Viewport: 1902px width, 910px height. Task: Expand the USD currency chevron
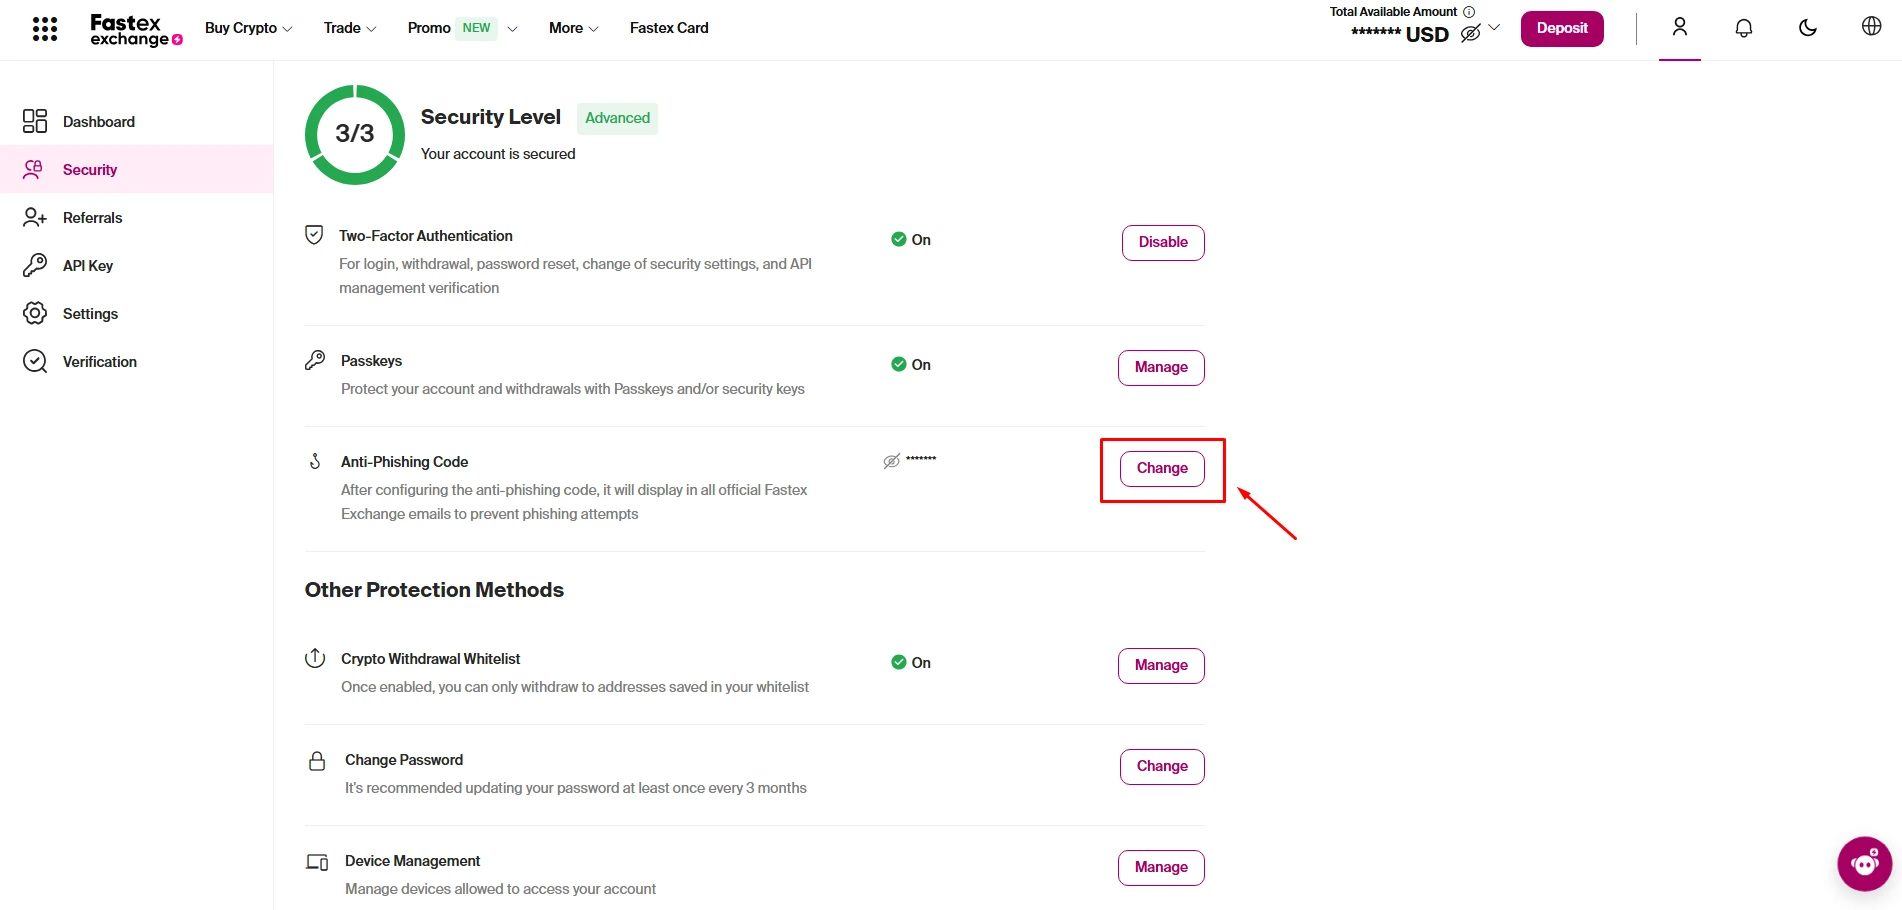pyautogui.click(x=1494, y=28)
